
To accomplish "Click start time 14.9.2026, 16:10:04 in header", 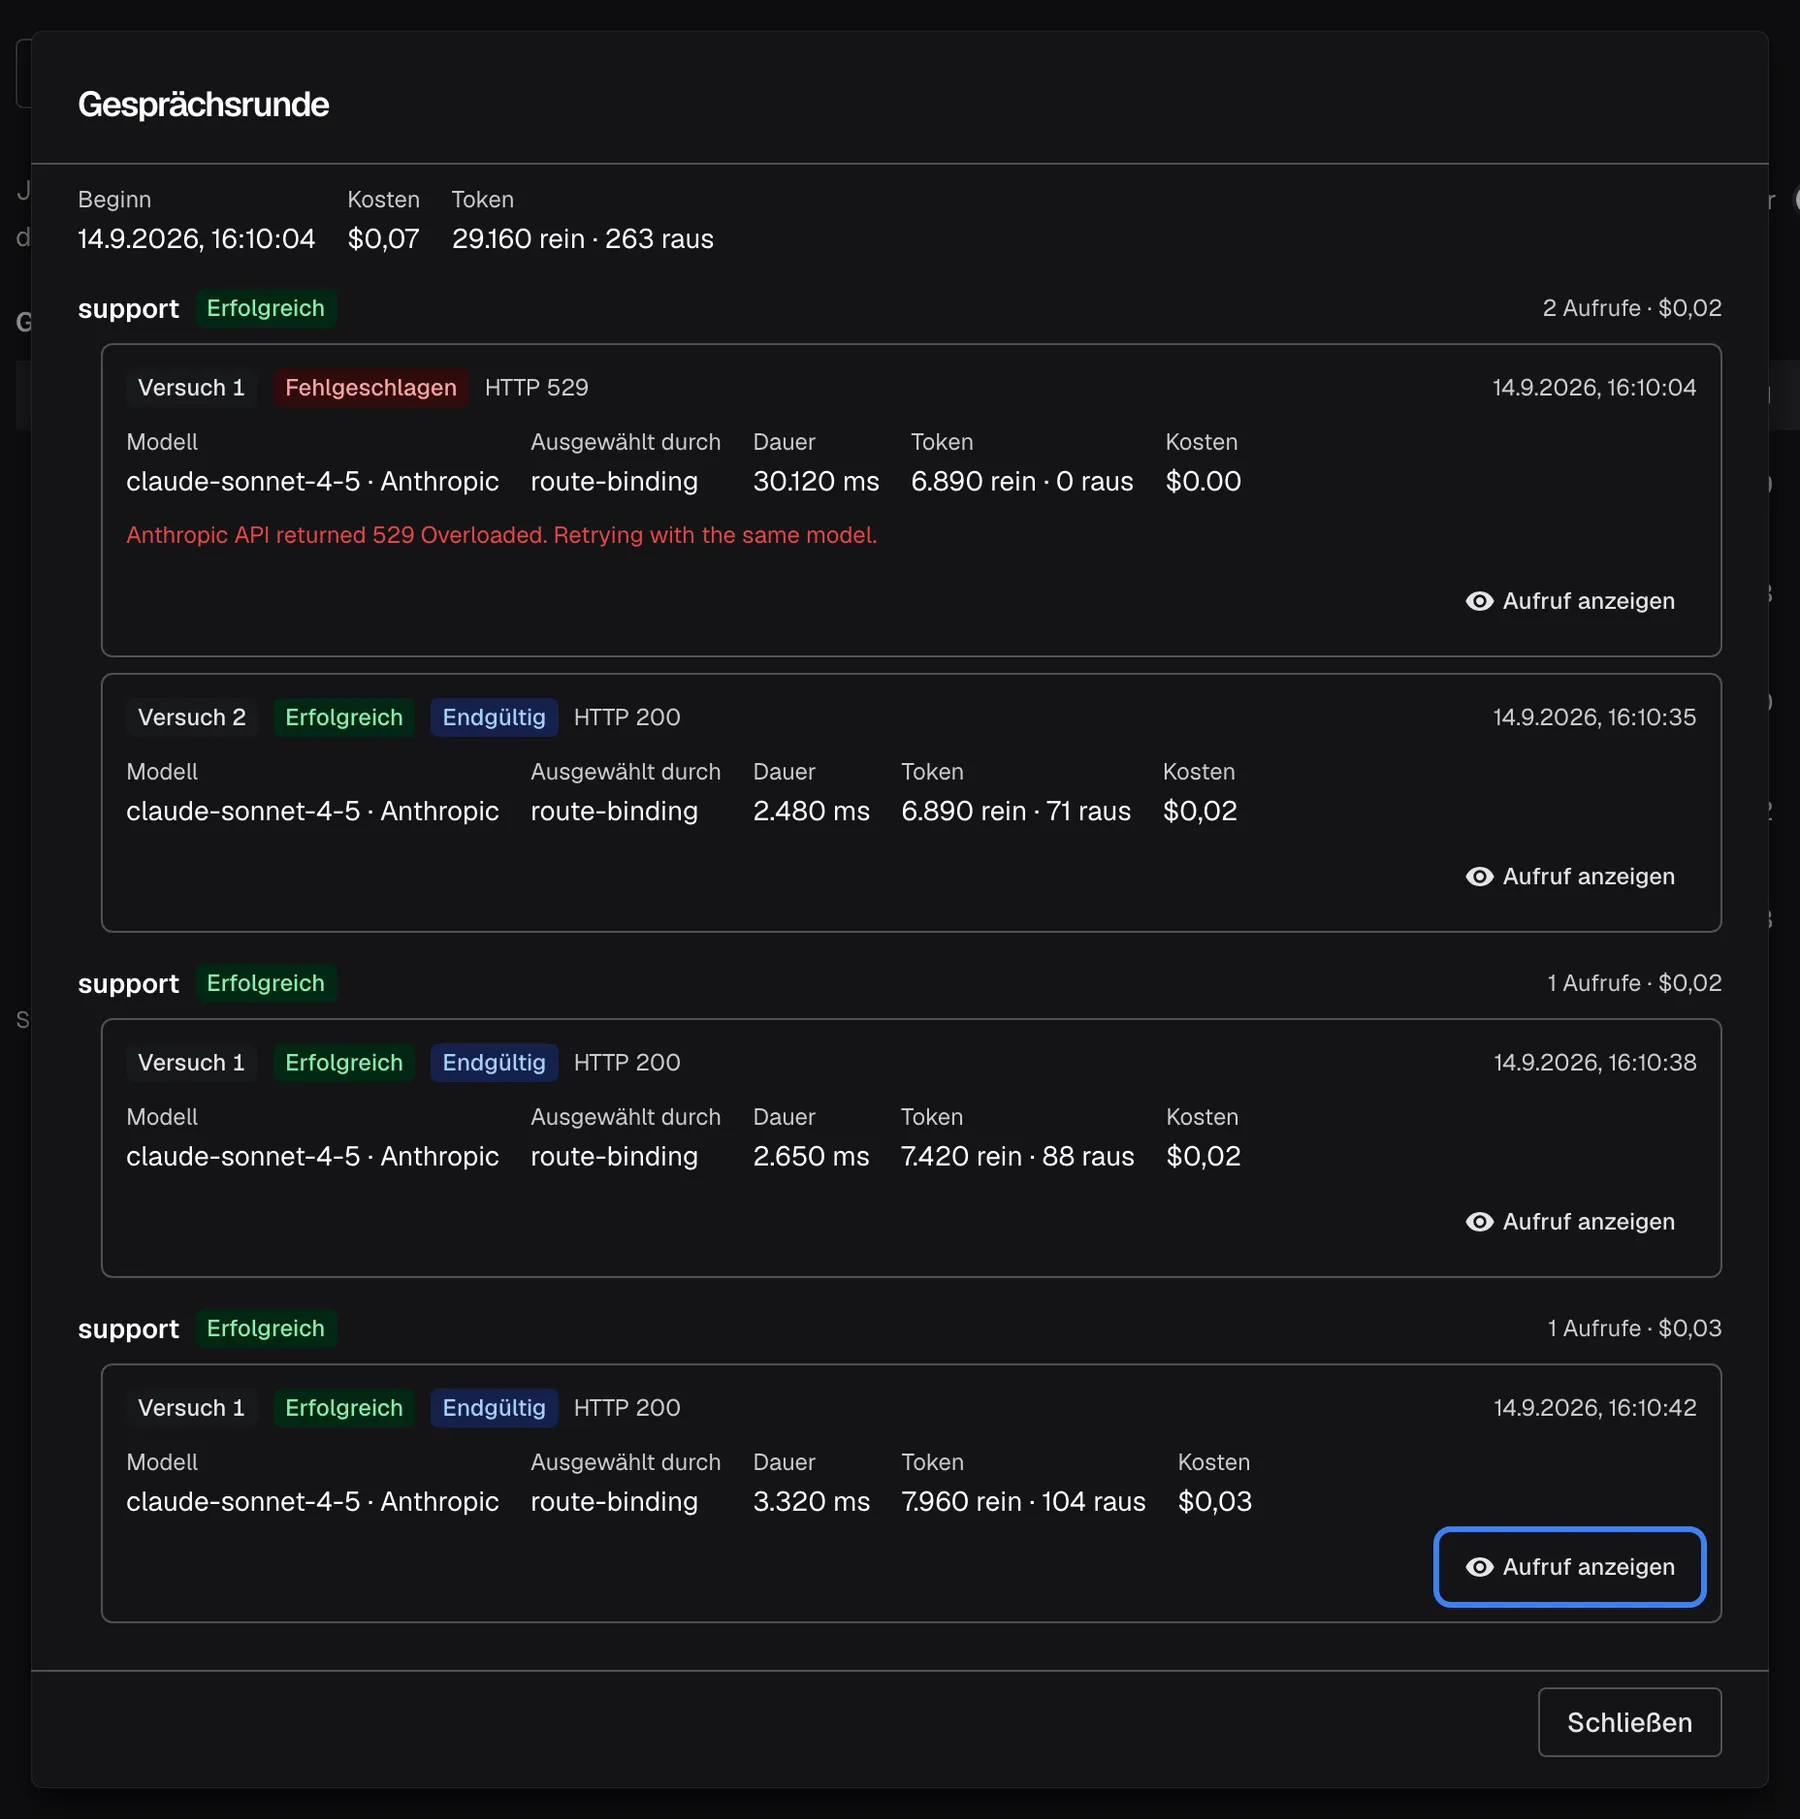I will pyautogui.click(x=196, y=239).
